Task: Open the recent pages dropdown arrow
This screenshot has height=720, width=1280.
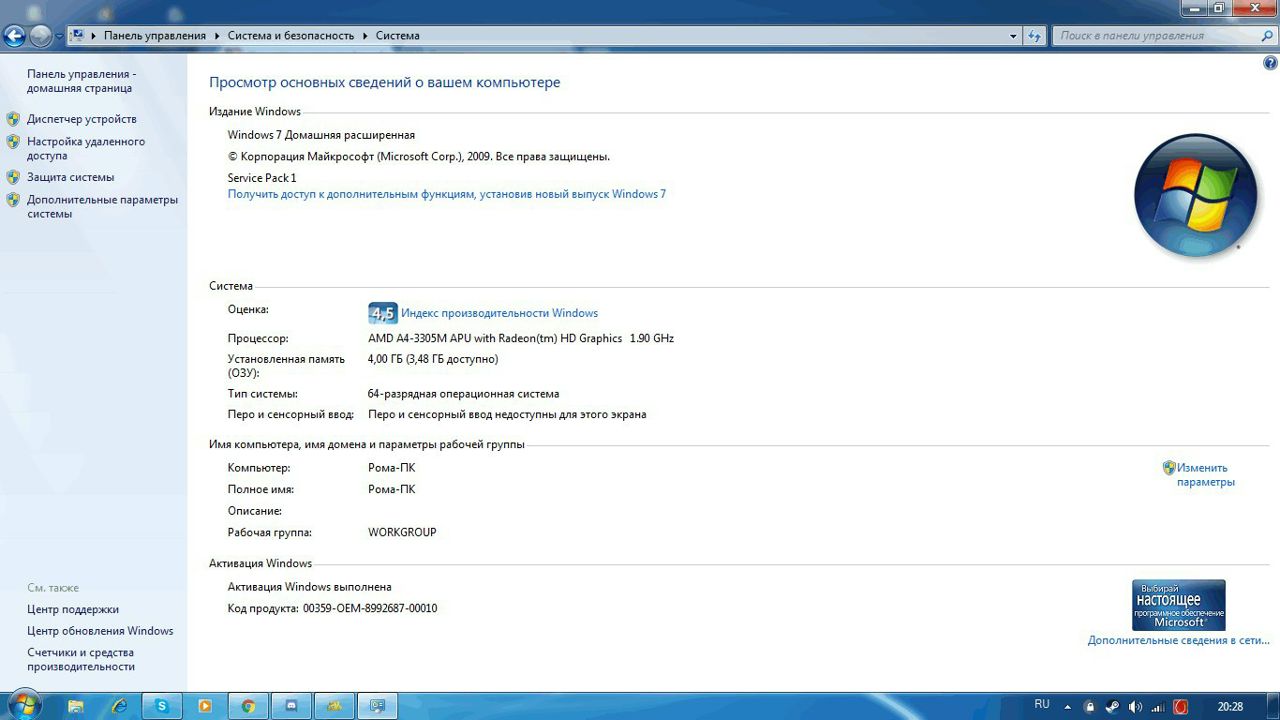Action: click(x=59, y=36)
